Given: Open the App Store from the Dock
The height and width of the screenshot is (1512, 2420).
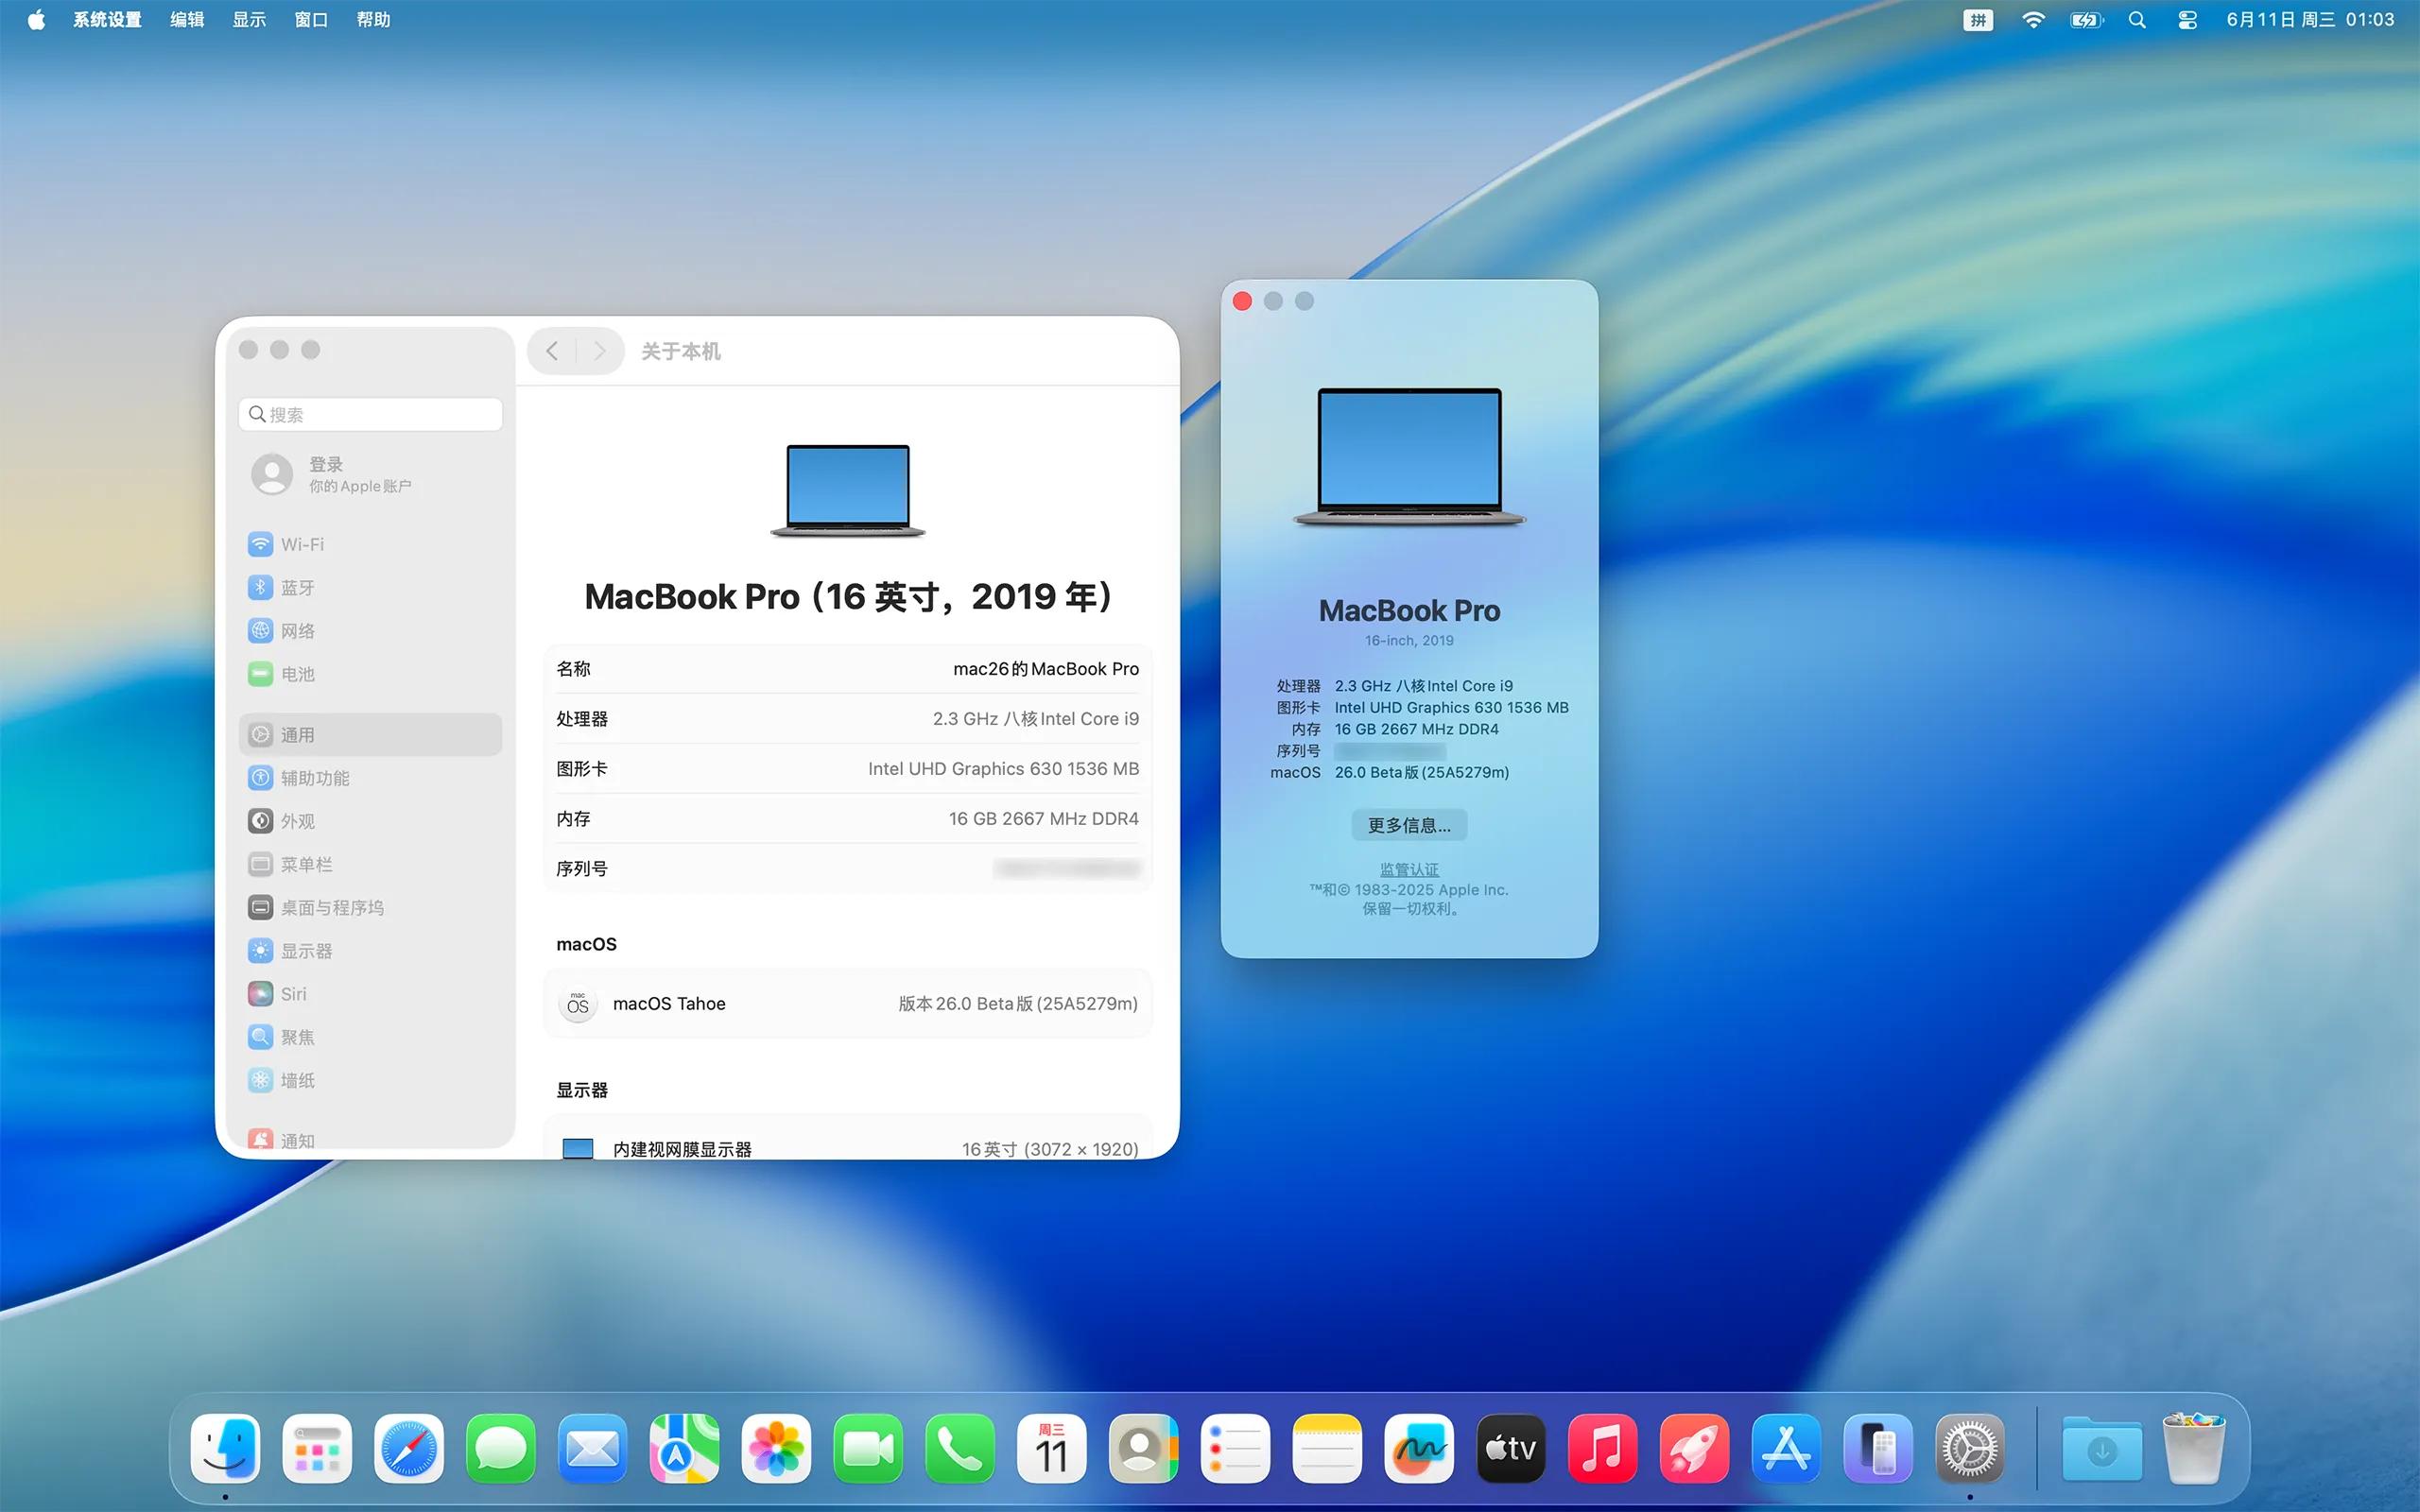Looking at the screenshot, I should (x=1787, y=1447).
